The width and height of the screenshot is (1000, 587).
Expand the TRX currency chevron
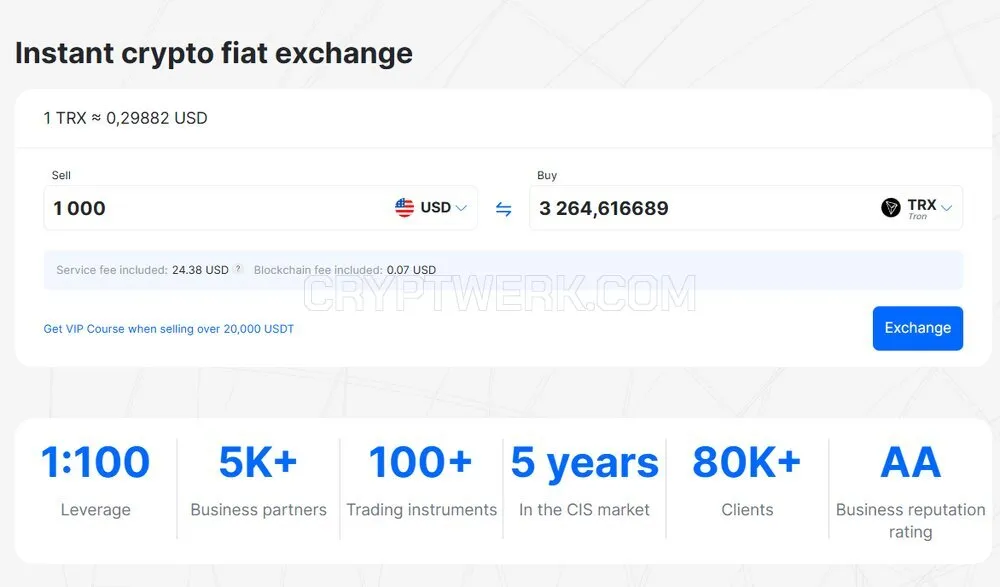[x=946, y=208]
